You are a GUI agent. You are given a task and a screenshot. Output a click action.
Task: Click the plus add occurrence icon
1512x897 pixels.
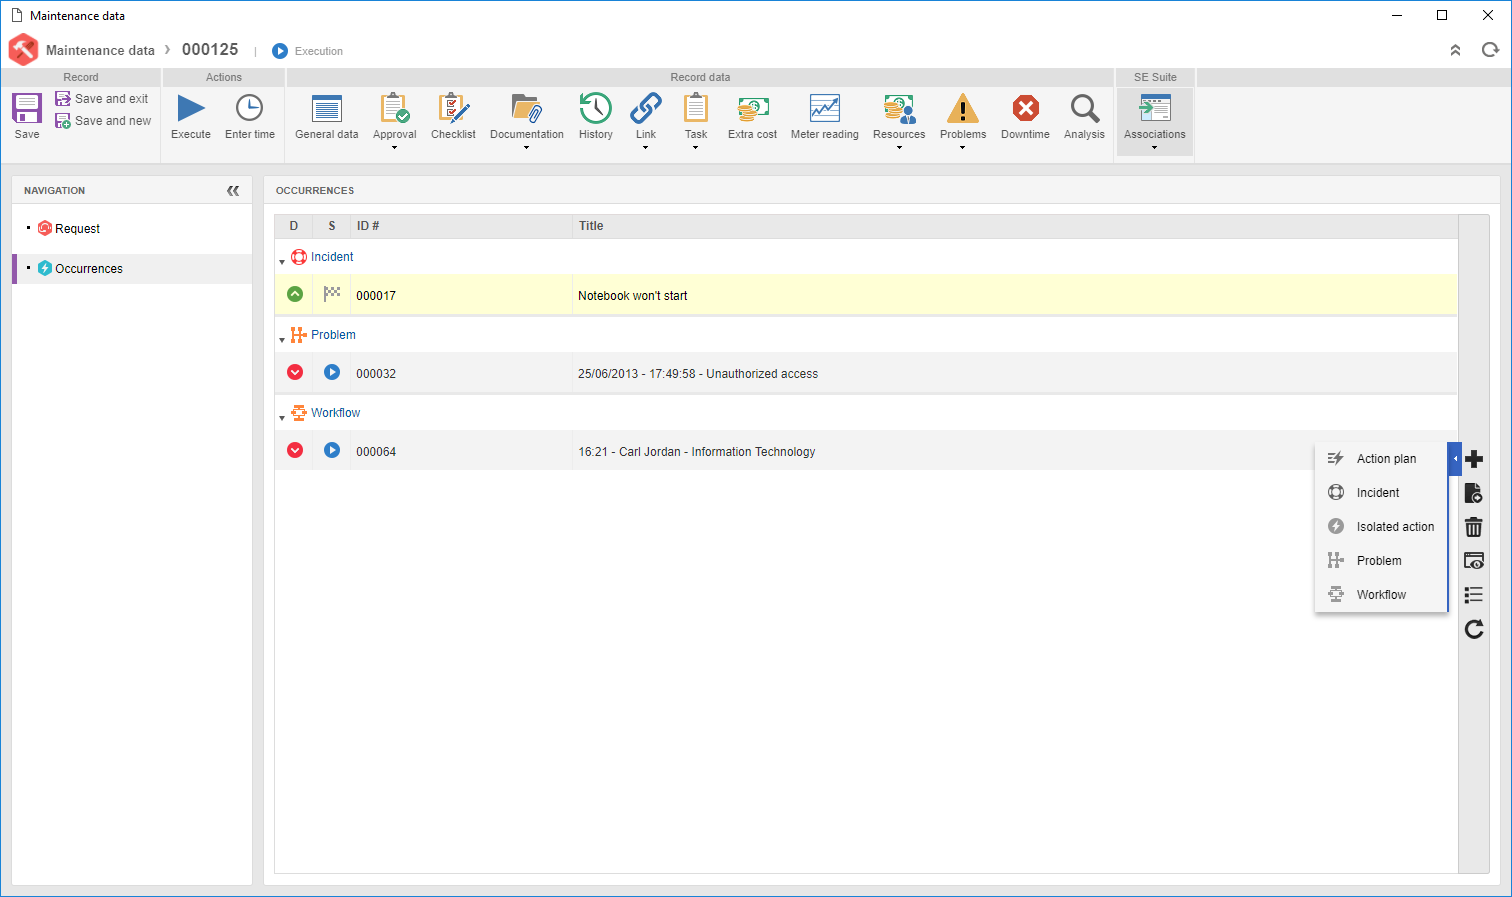pos(1474,459)
